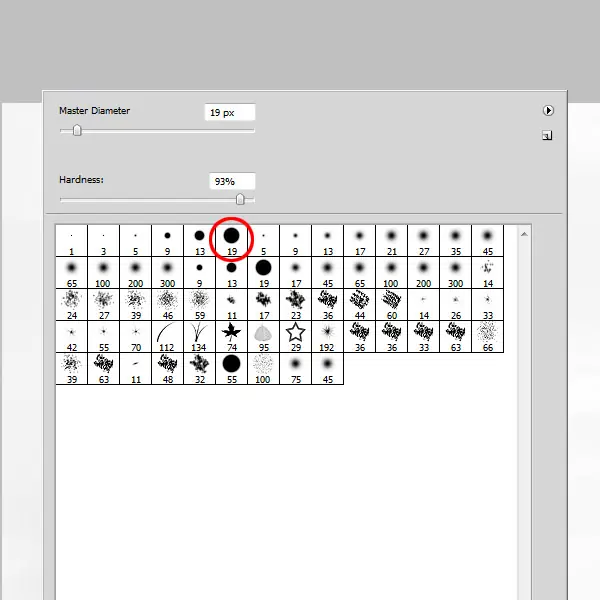Choose the dune grass 112 brush
The width and height of the screenshot is (600, 600).
(168, 337)
